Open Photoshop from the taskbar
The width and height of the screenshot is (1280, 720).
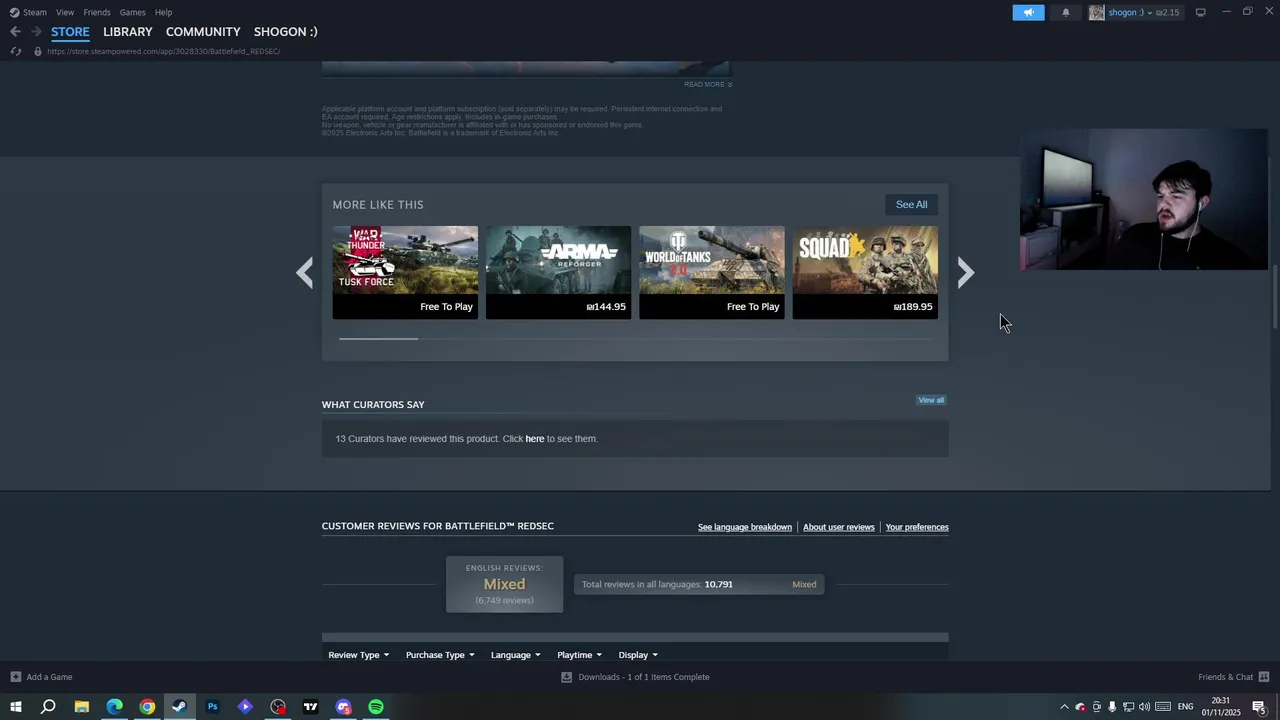[212, 707]
